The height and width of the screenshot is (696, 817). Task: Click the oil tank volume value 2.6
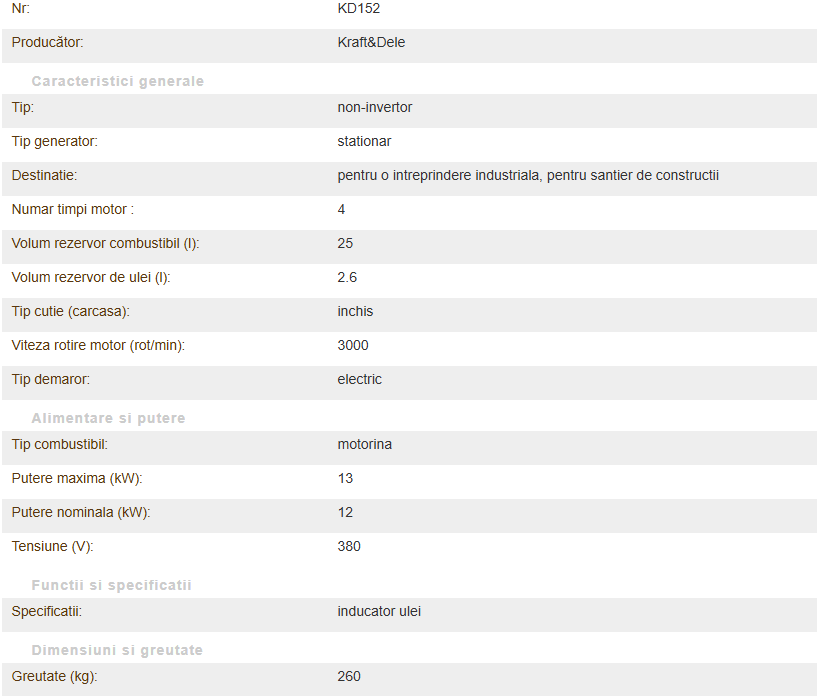coord(347,277)
